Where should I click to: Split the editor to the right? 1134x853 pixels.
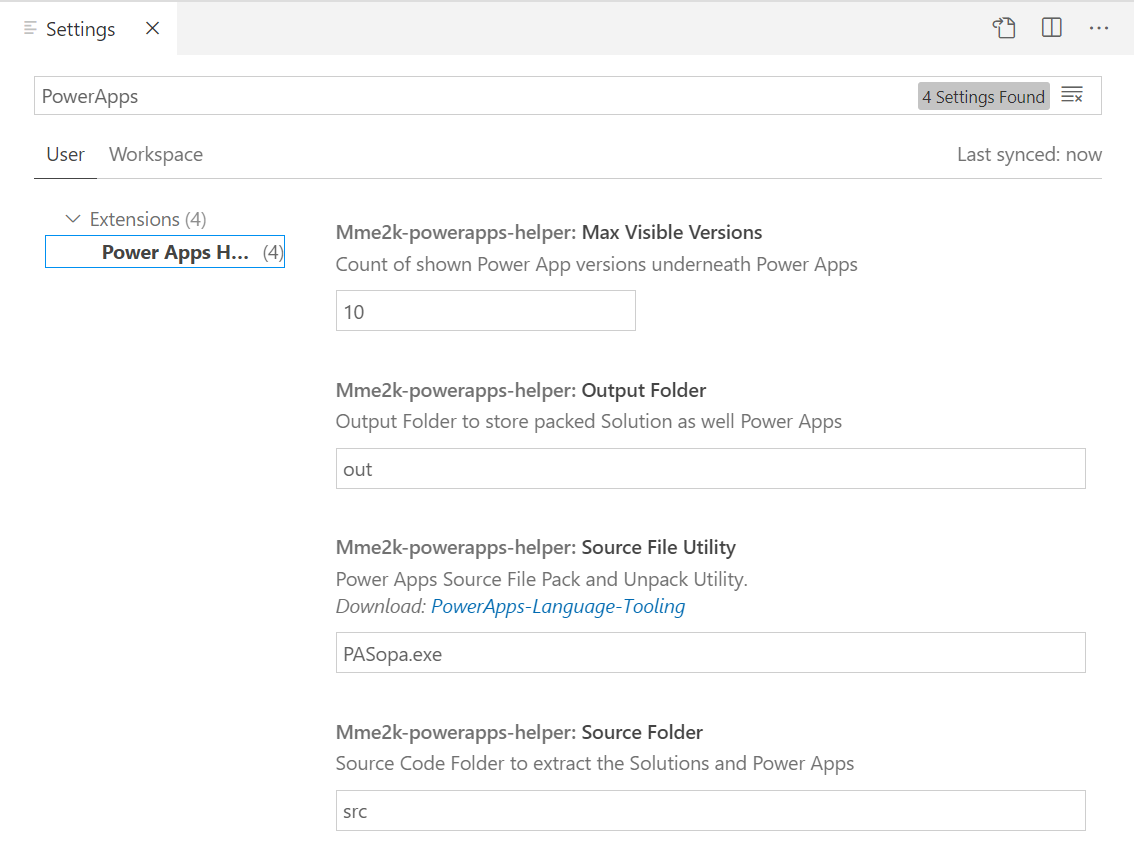1052,28
